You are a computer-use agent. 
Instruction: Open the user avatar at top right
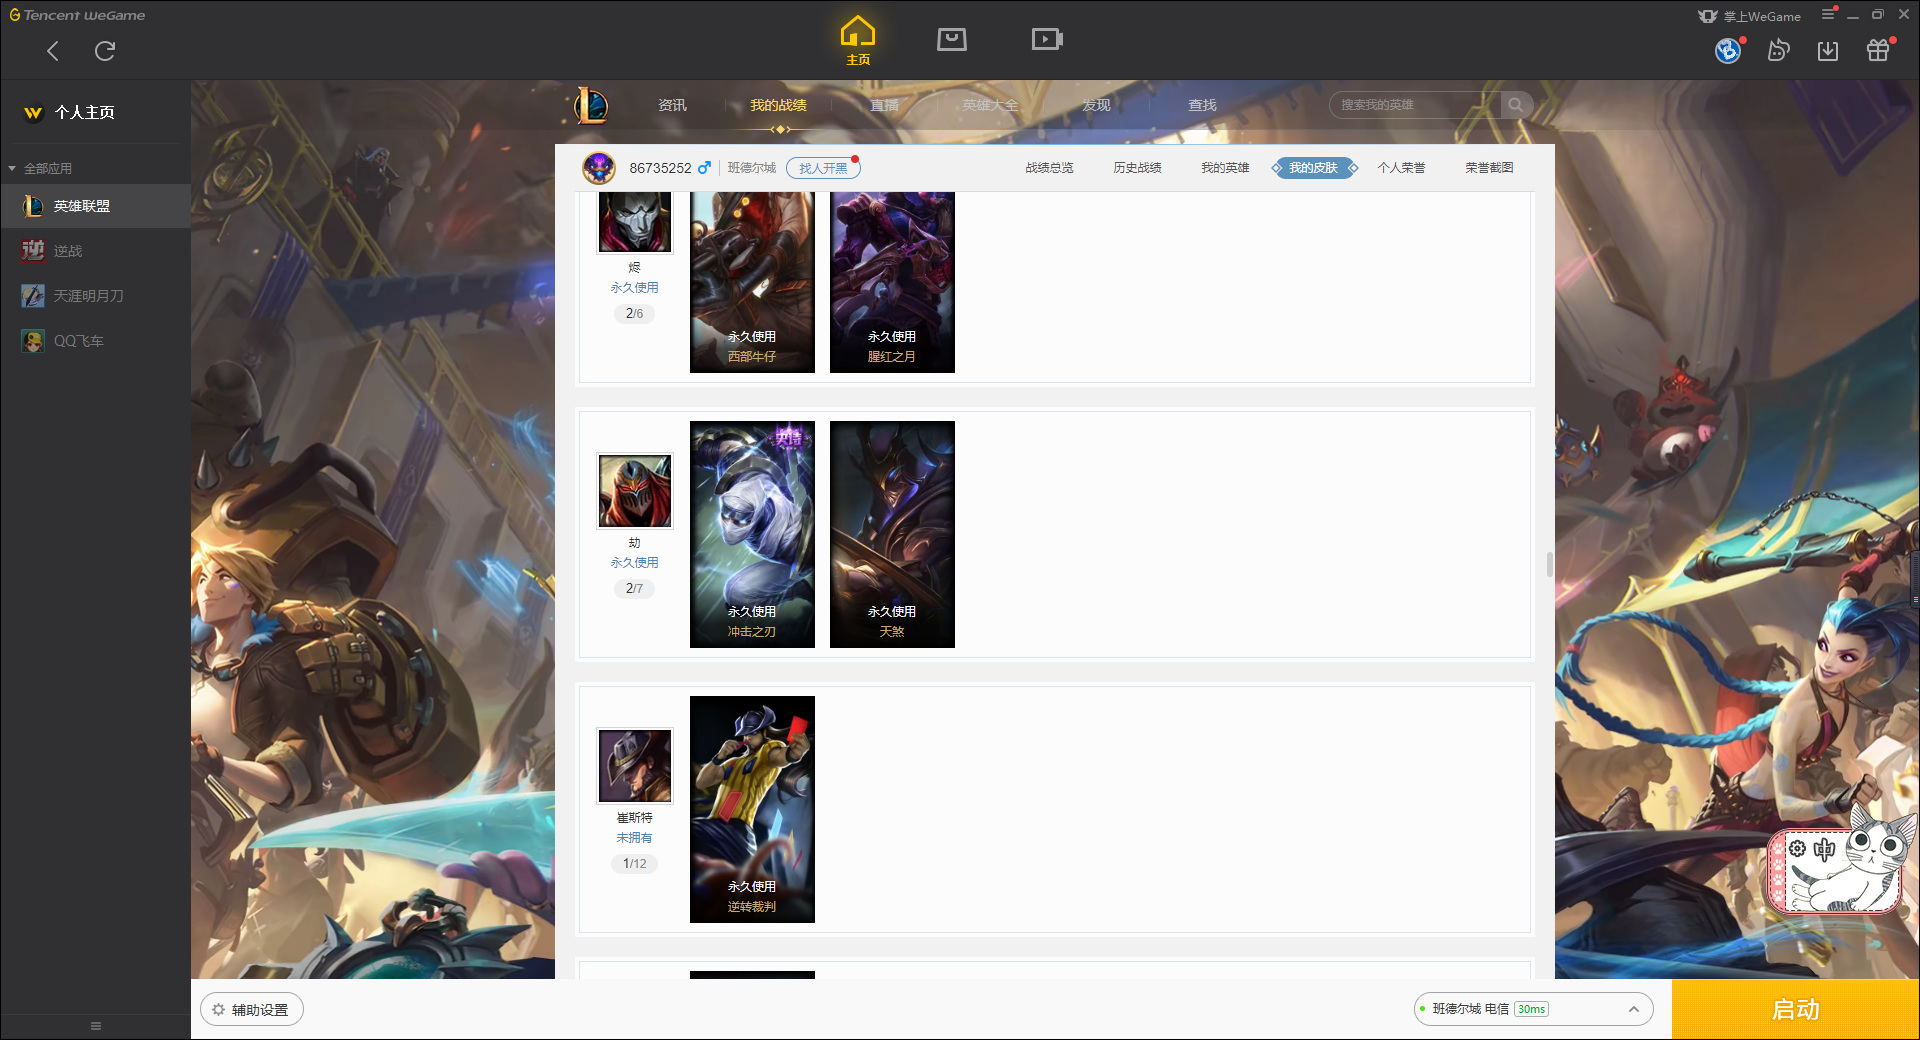click(1728, 50)
